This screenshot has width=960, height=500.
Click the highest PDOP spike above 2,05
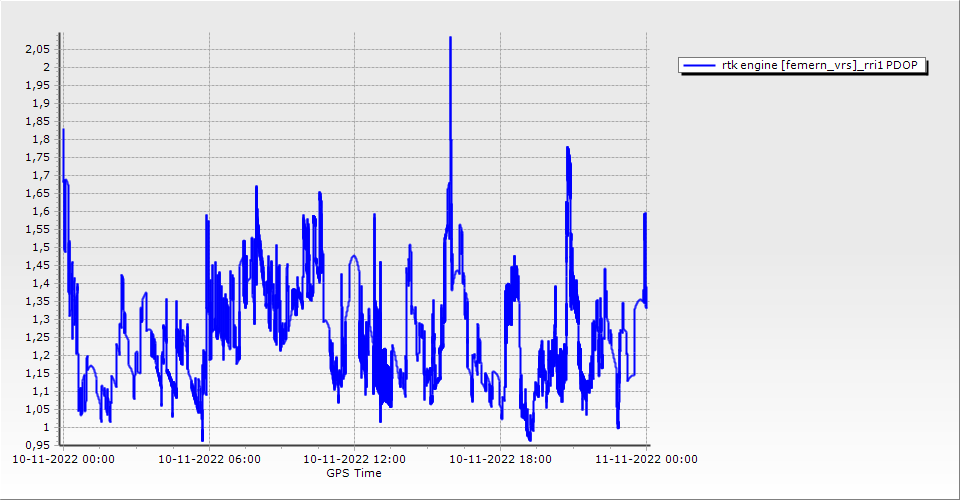point(450,40)
